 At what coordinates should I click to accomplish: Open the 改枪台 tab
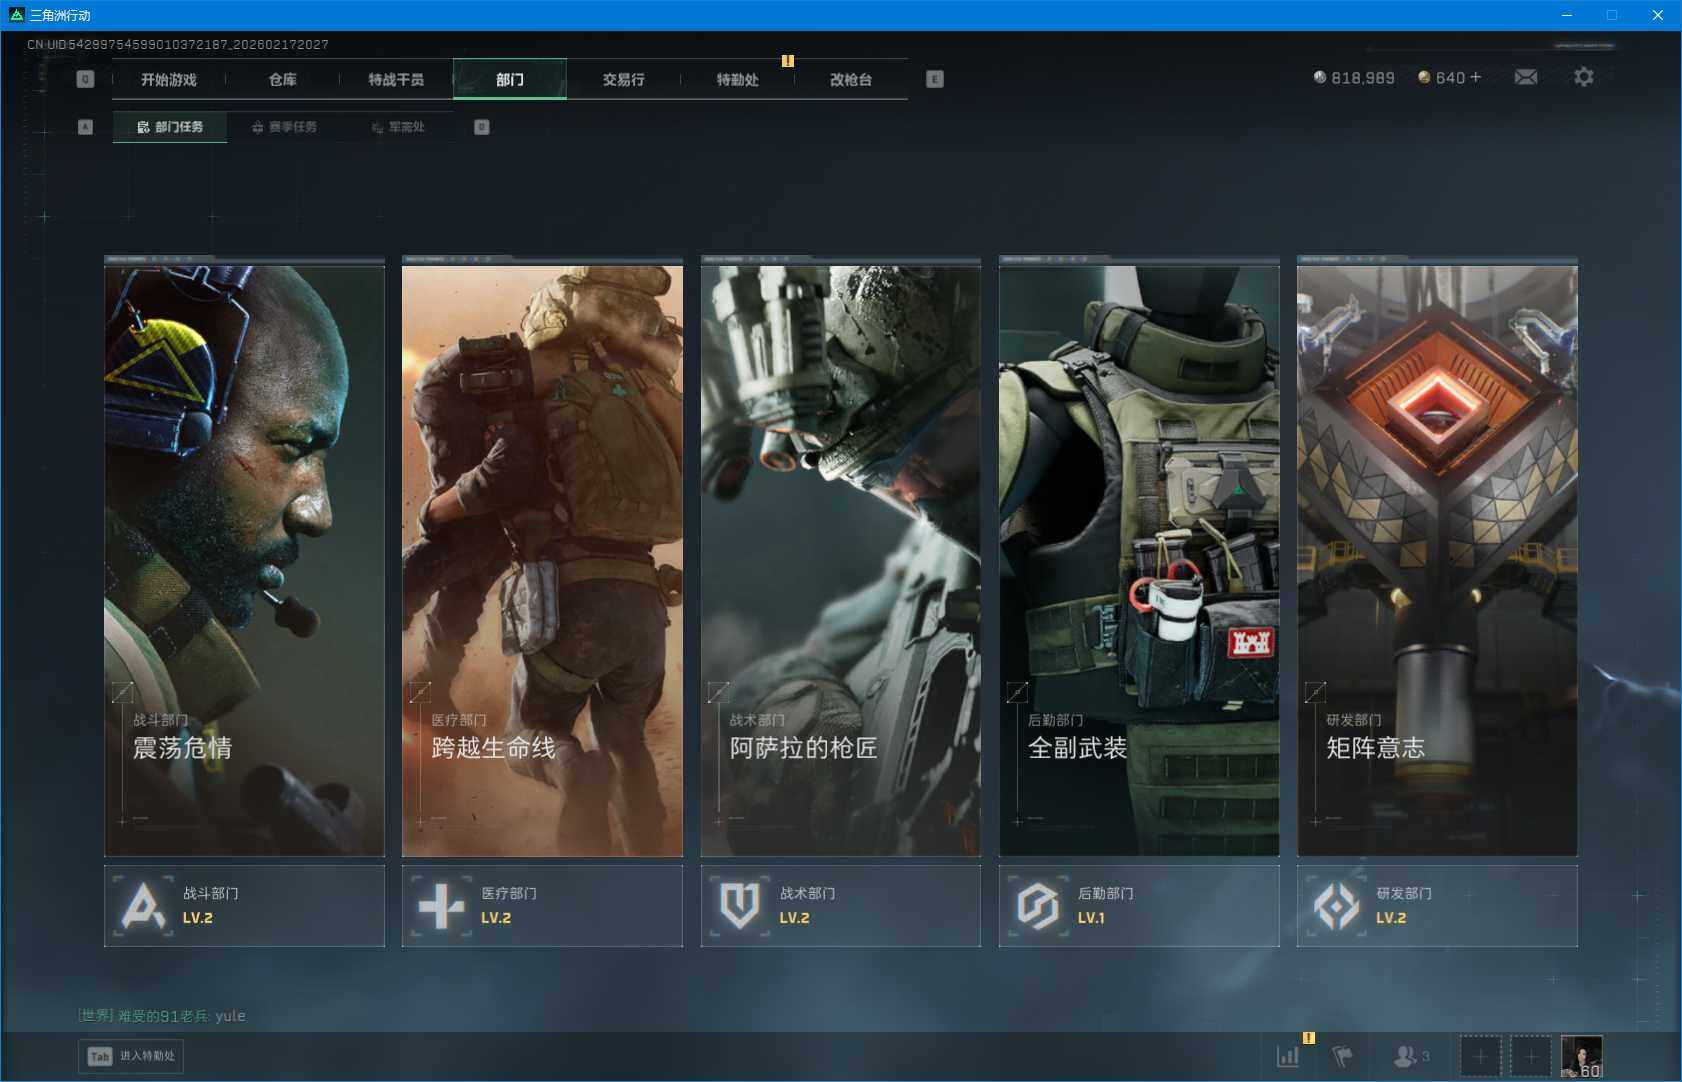click(x=850, y=79)
